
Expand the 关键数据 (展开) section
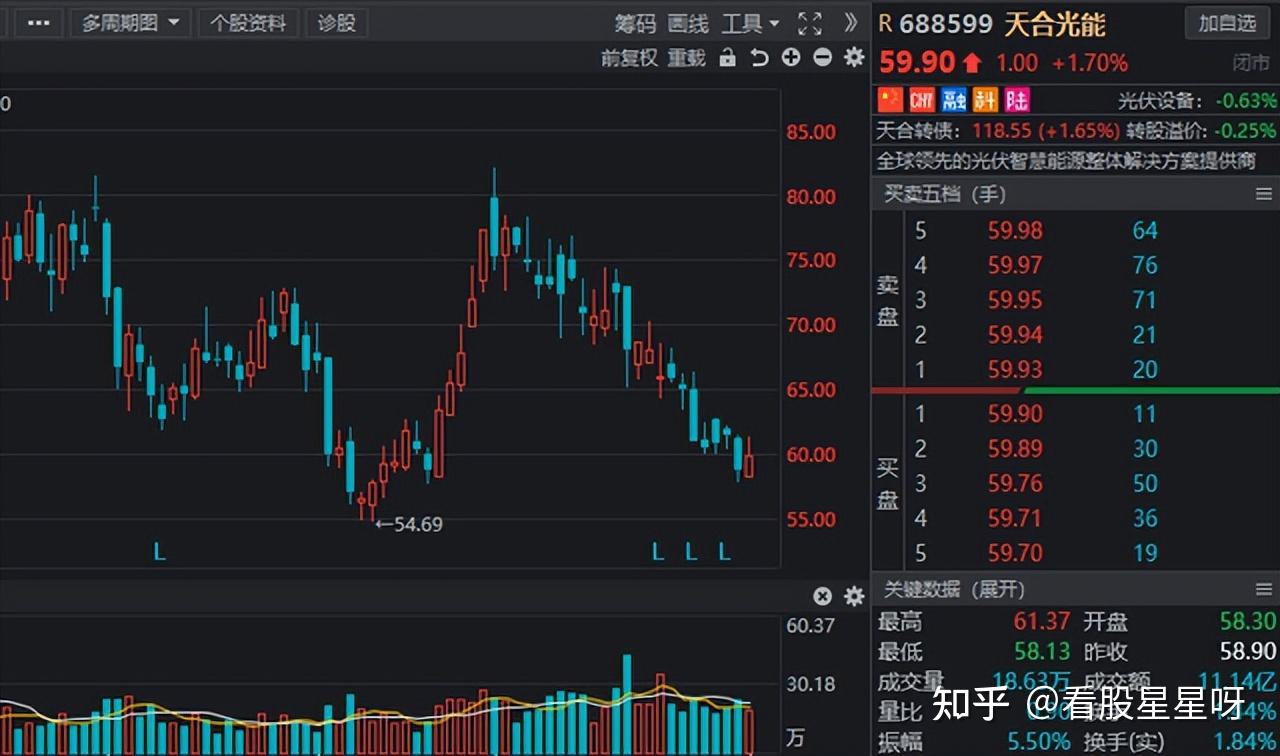pos(953,589)
